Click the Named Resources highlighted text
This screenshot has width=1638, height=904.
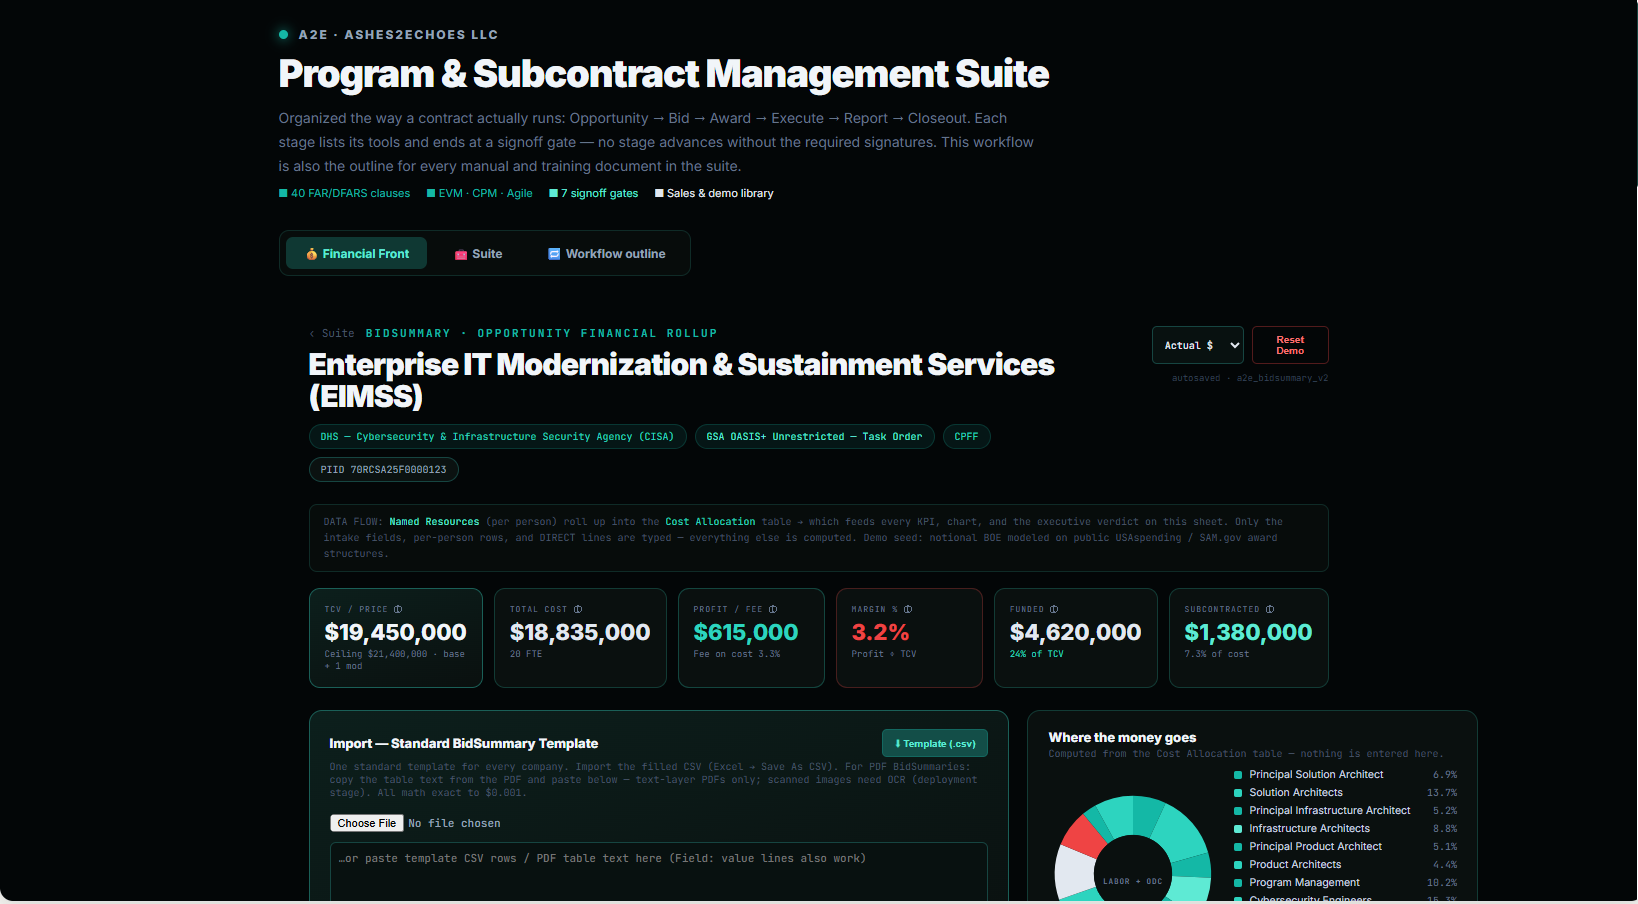pos(434,522)
